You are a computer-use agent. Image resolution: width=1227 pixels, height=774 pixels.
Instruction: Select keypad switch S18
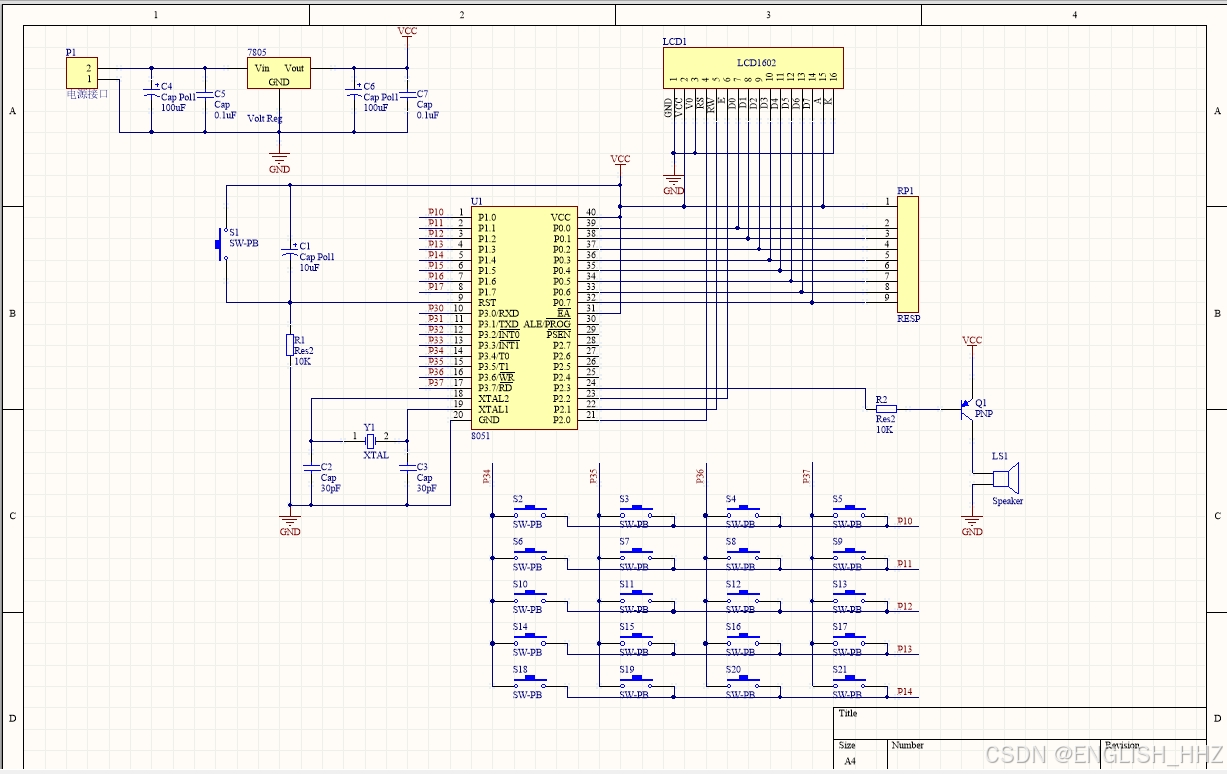tap(529, 683)
